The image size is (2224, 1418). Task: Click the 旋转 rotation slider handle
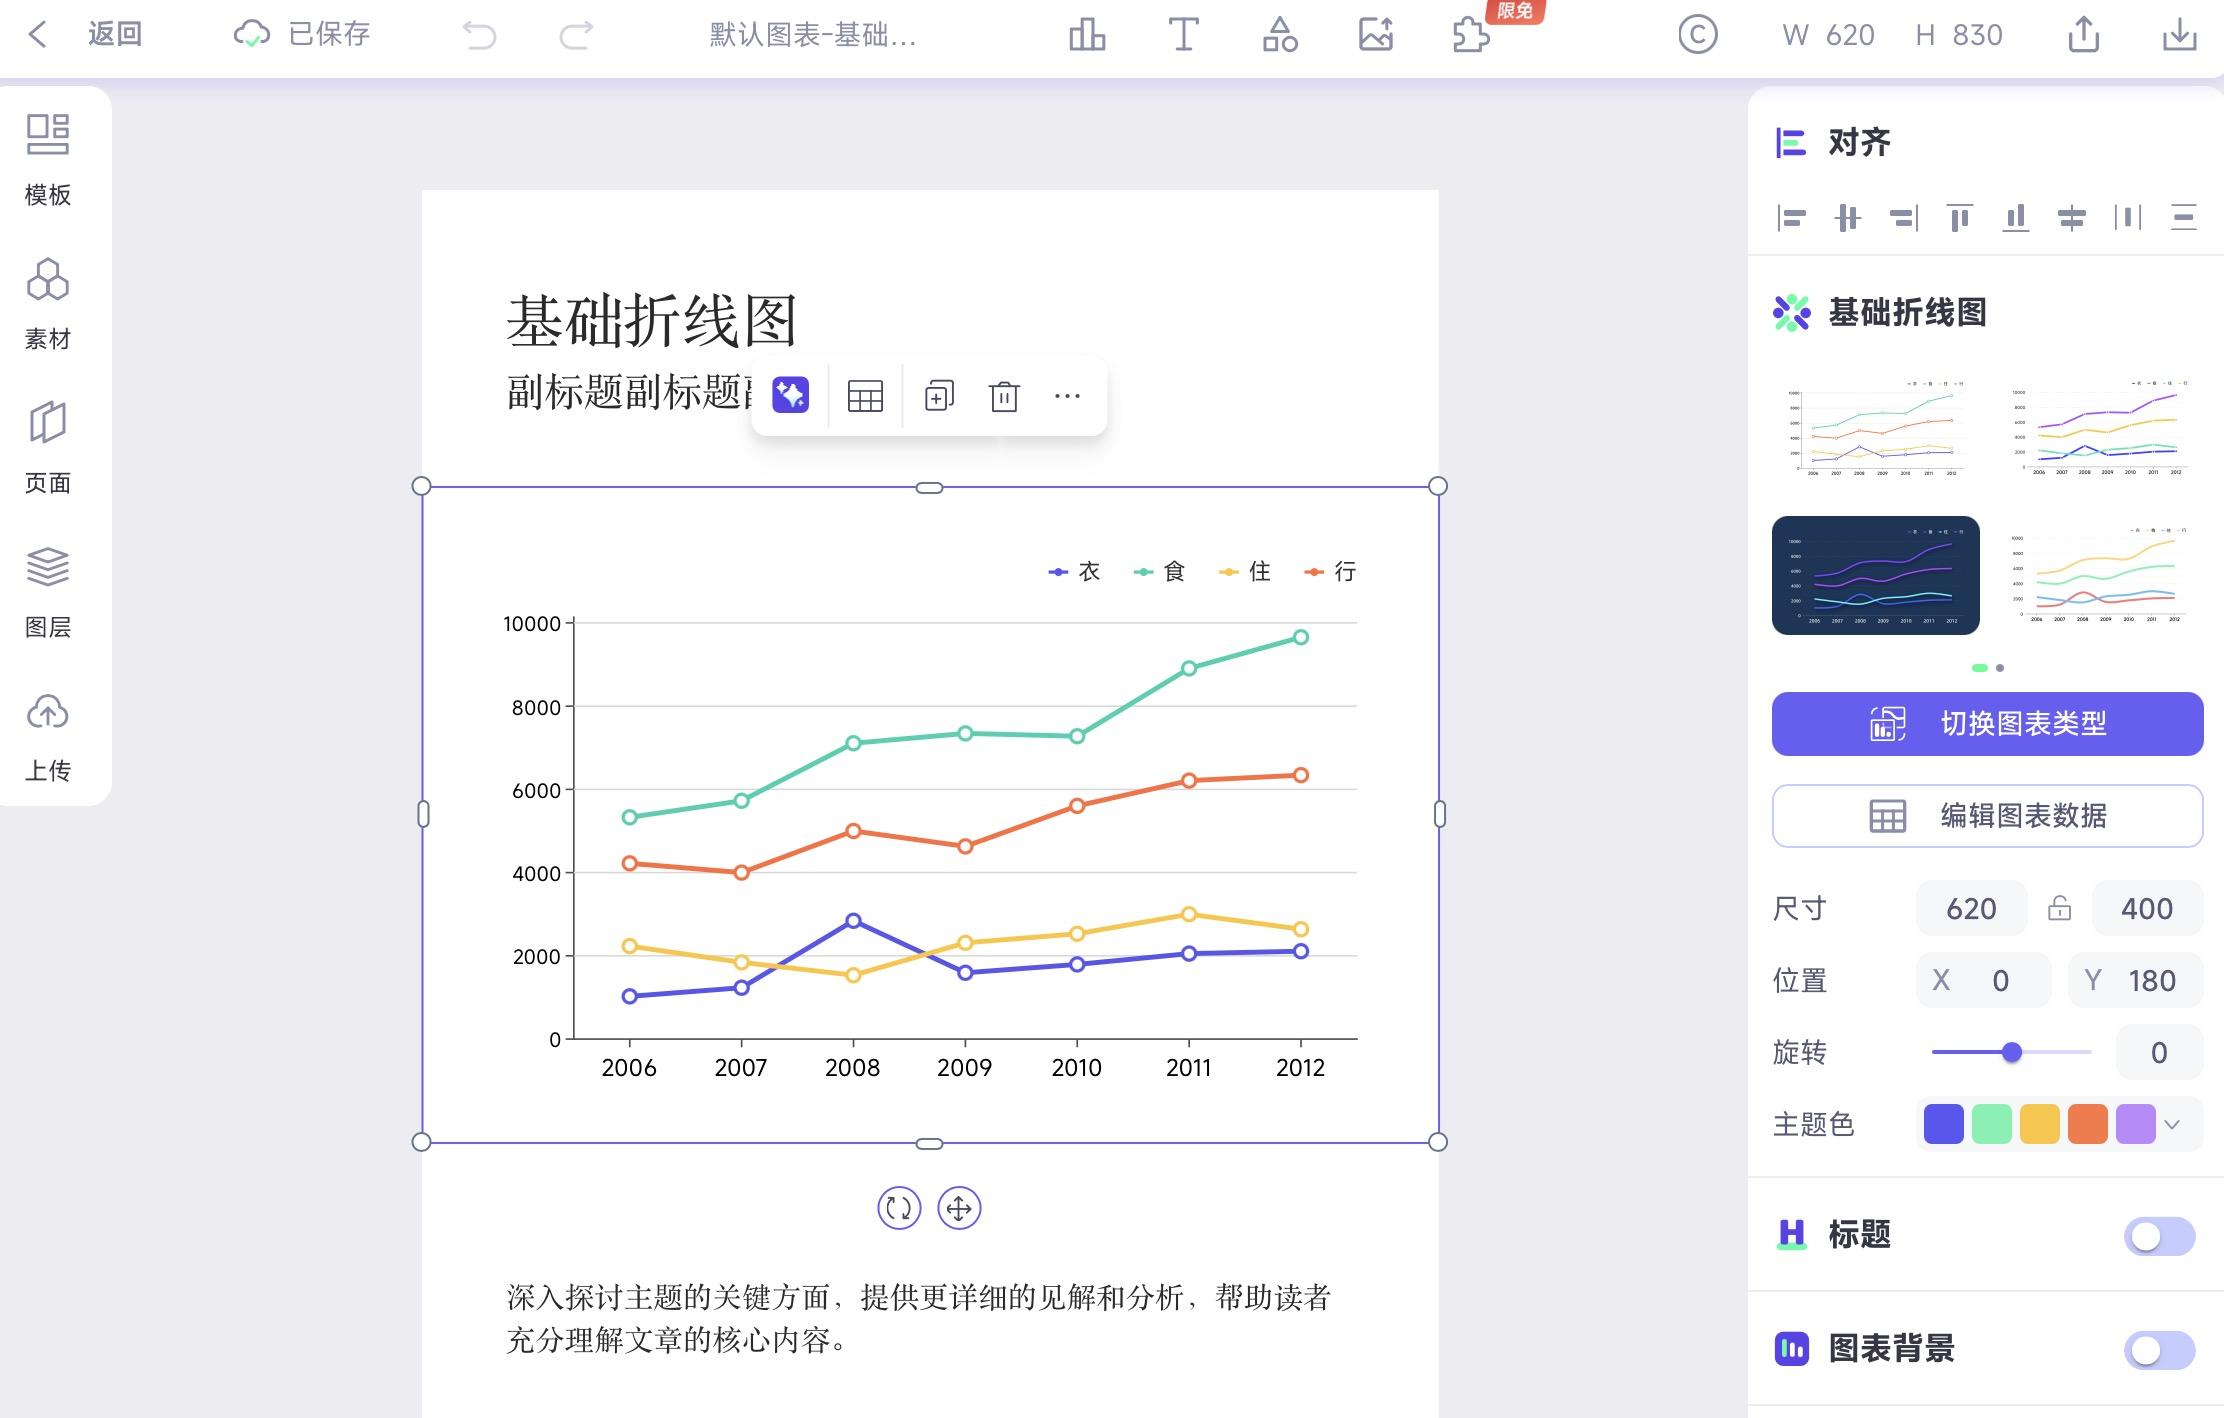(x=2012, y=1052)
